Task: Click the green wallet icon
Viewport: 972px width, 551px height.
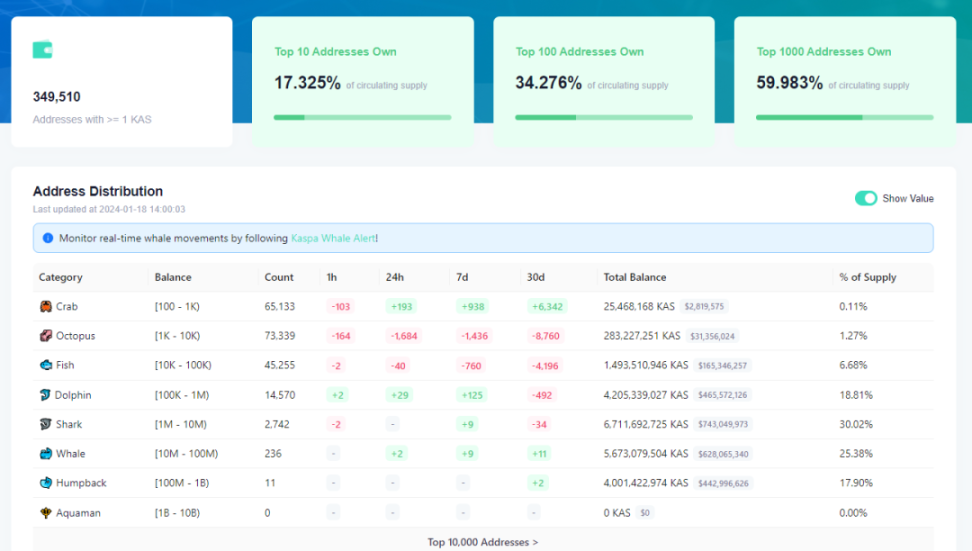Action: pos(42,50)
